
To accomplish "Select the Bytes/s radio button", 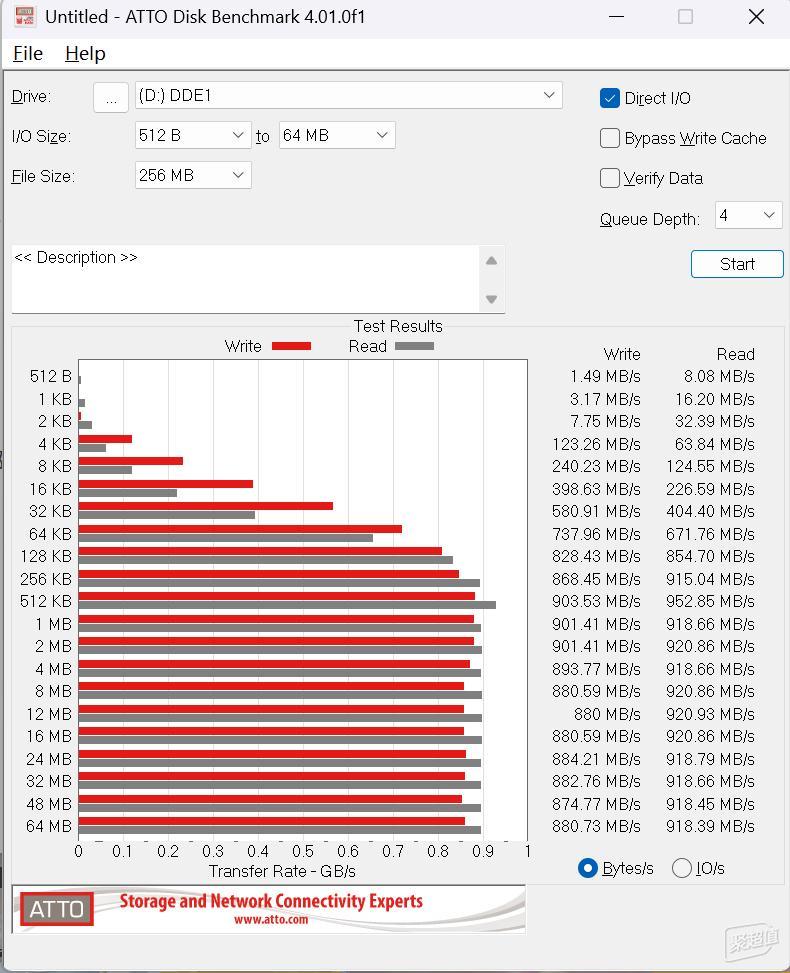I will (x=587, y=868).
